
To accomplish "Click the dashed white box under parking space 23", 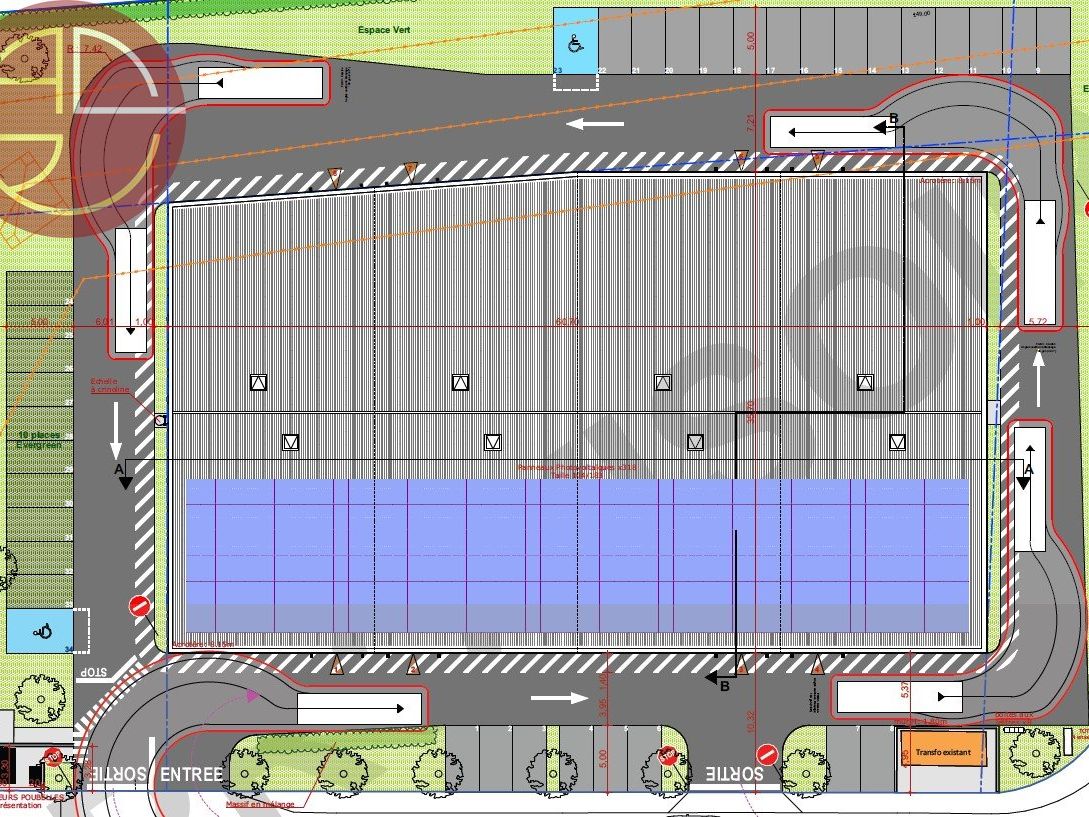I will (x=576, y=82).
